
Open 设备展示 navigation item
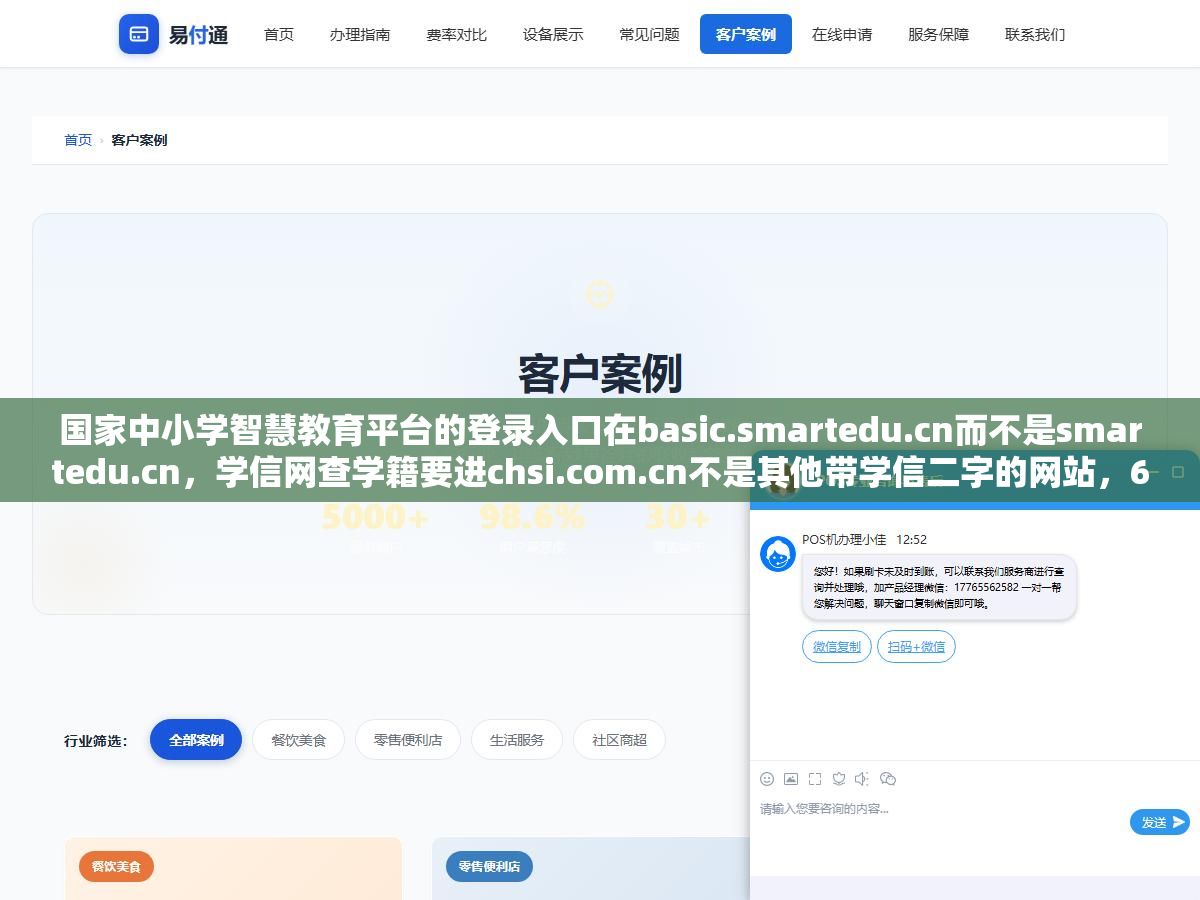tap(553, 34)
